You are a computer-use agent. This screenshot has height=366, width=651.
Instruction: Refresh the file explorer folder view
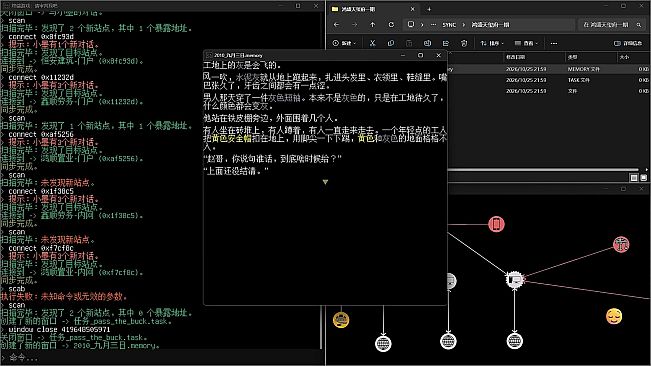(391, 24)
